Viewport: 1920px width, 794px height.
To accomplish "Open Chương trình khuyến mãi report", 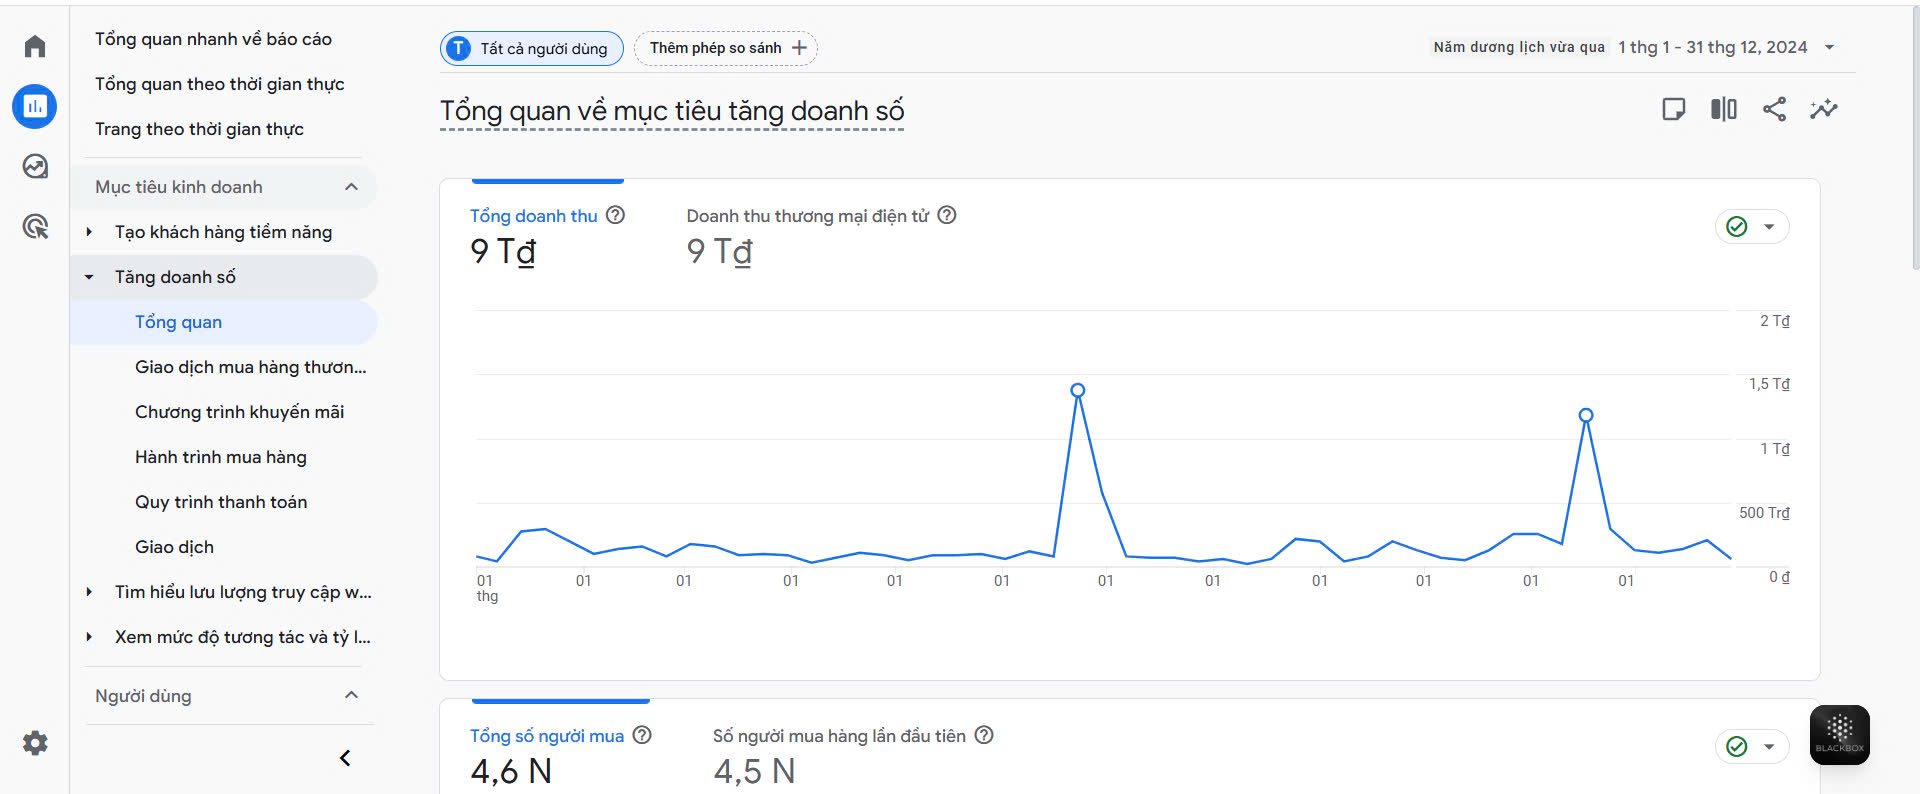I will [239, 412].
